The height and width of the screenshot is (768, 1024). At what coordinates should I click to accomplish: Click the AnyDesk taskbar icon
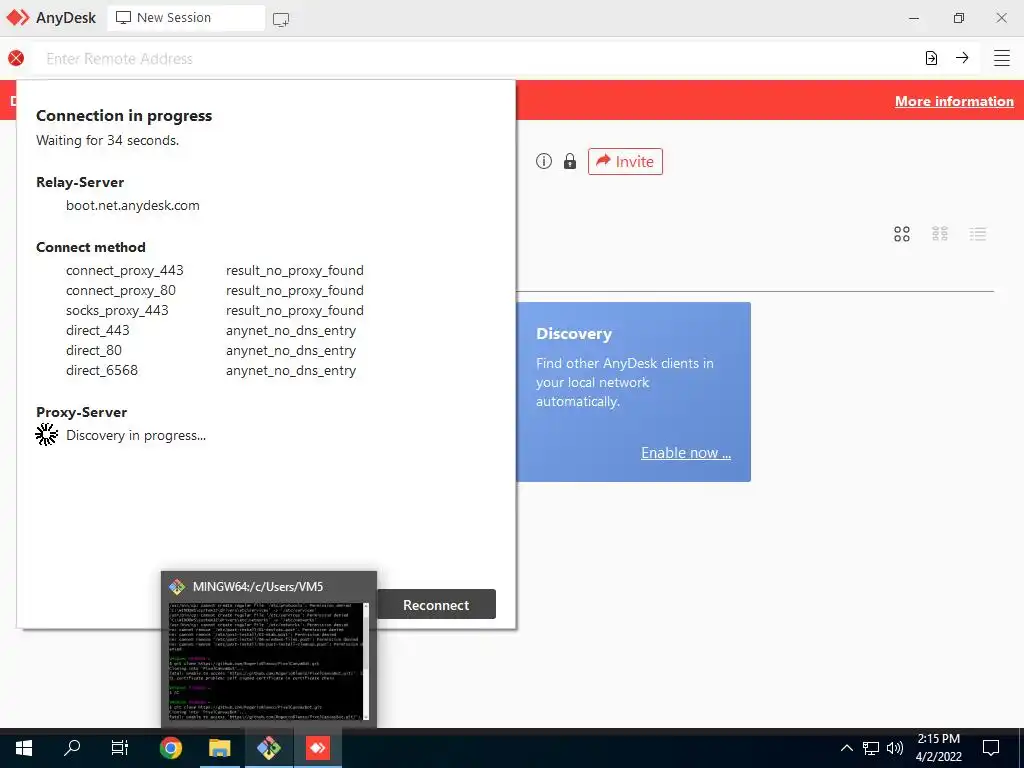(x=318, y=748)
